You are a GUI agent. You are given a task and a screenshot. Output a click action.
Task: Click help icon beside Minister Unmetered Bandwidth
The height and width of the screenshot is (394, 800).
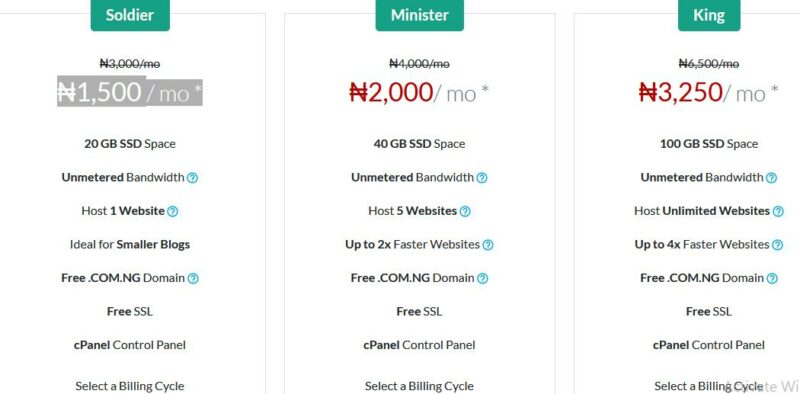(x=482, y=178)
